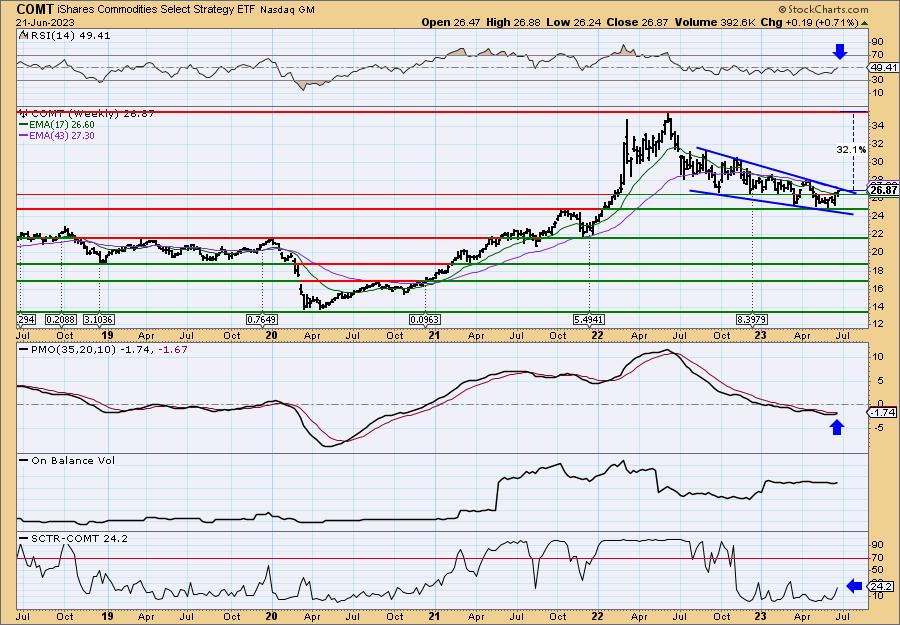
Task: Click the up-triangle icon beside Chg
Action: 865,22
